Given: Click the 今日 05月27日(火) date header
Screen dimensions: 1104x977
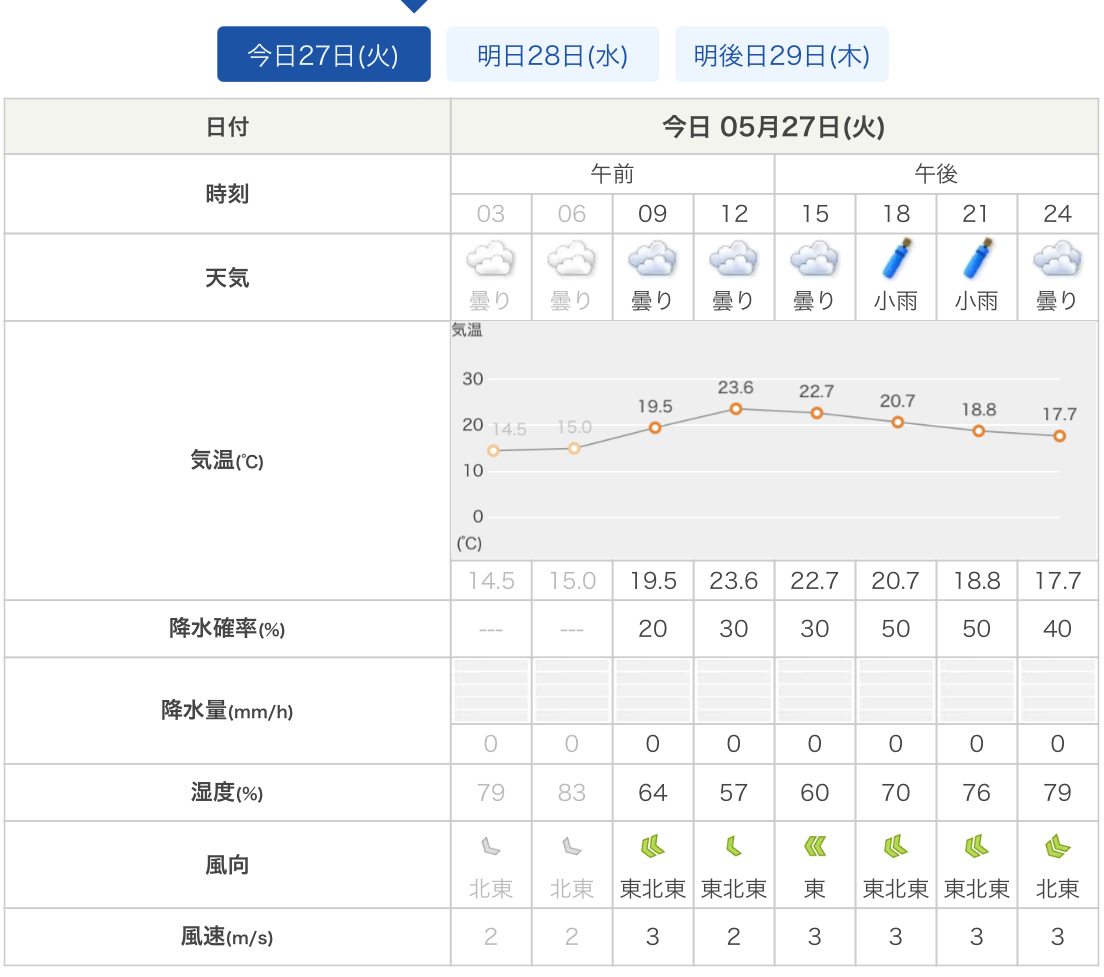Looking at the screenshot, I should coord(773,127).
